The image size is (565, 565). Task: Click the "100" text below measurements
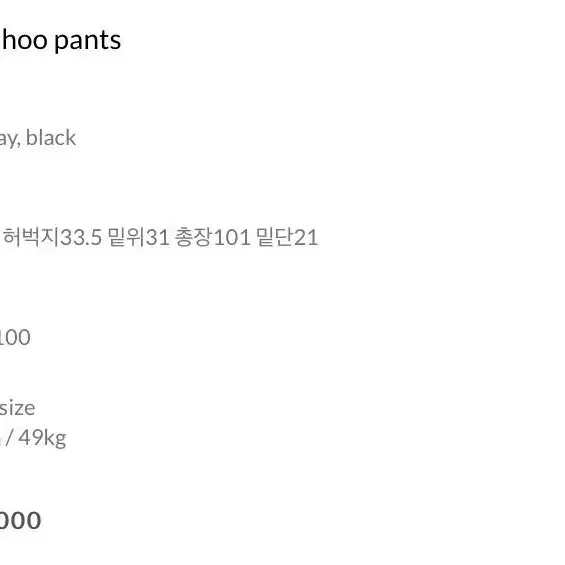click(14, 338)
